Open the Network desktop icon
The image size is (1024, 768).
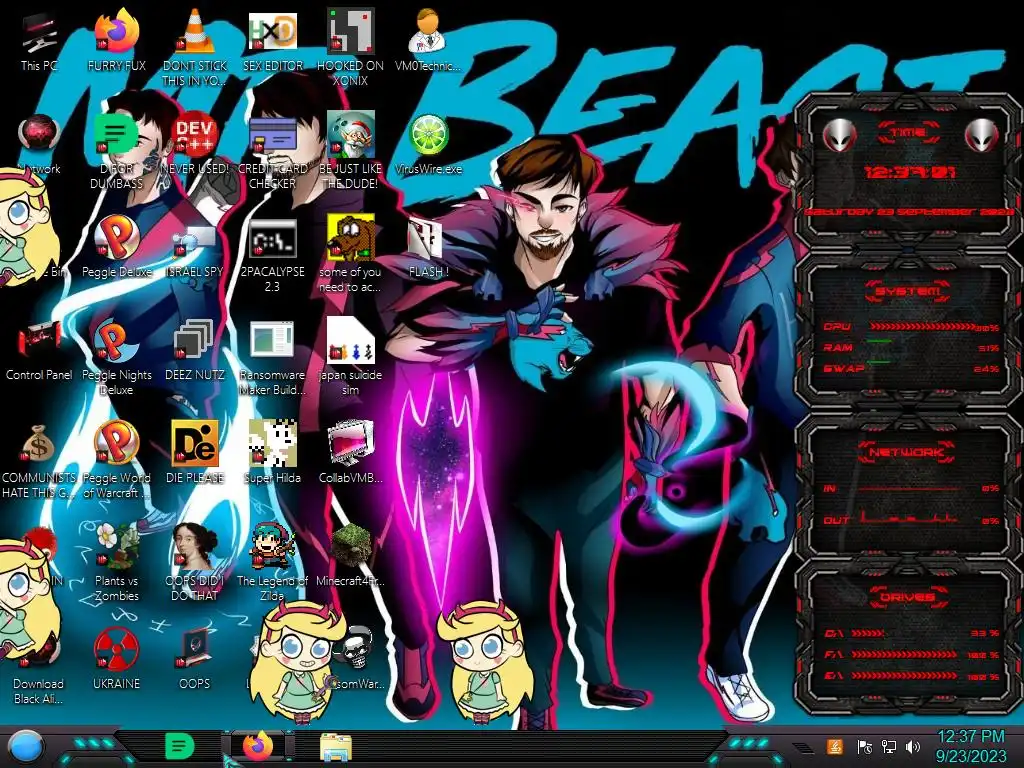(39, 135)
